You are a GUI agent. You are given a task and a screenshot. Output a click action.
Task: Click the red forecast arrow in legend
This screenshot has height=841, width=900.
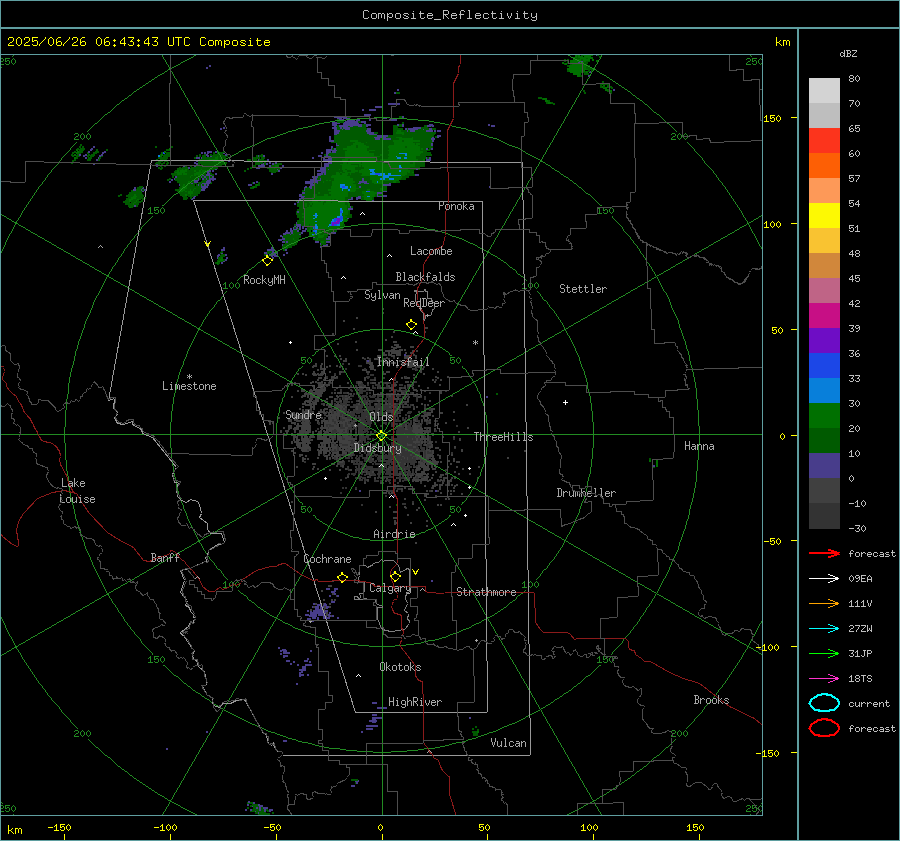tap(824, 553)
